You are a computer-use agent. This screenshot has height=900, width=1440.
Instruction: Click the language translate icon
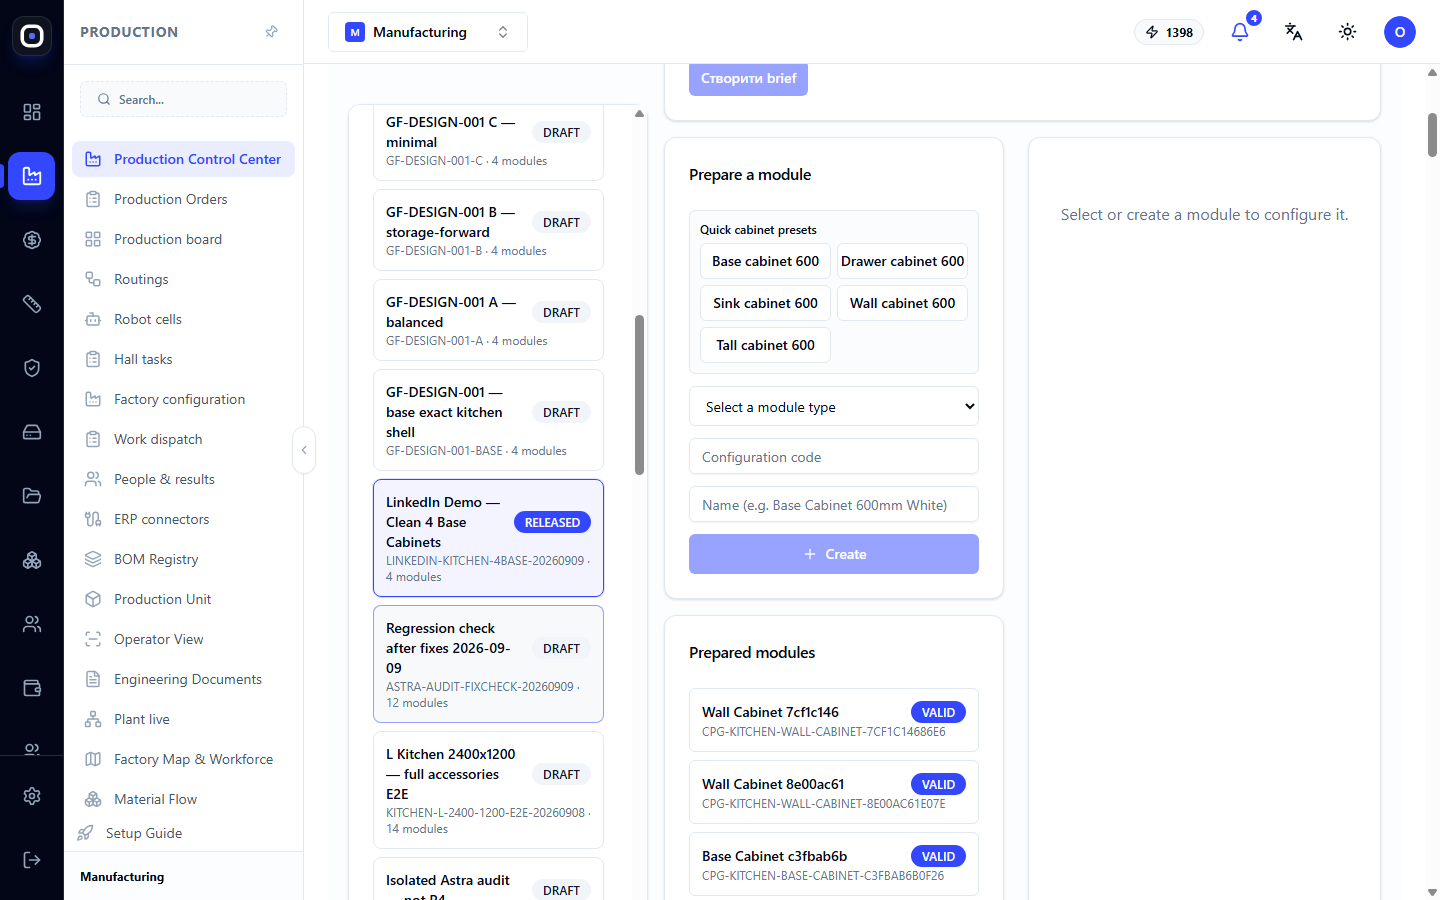pos(1294,32)
